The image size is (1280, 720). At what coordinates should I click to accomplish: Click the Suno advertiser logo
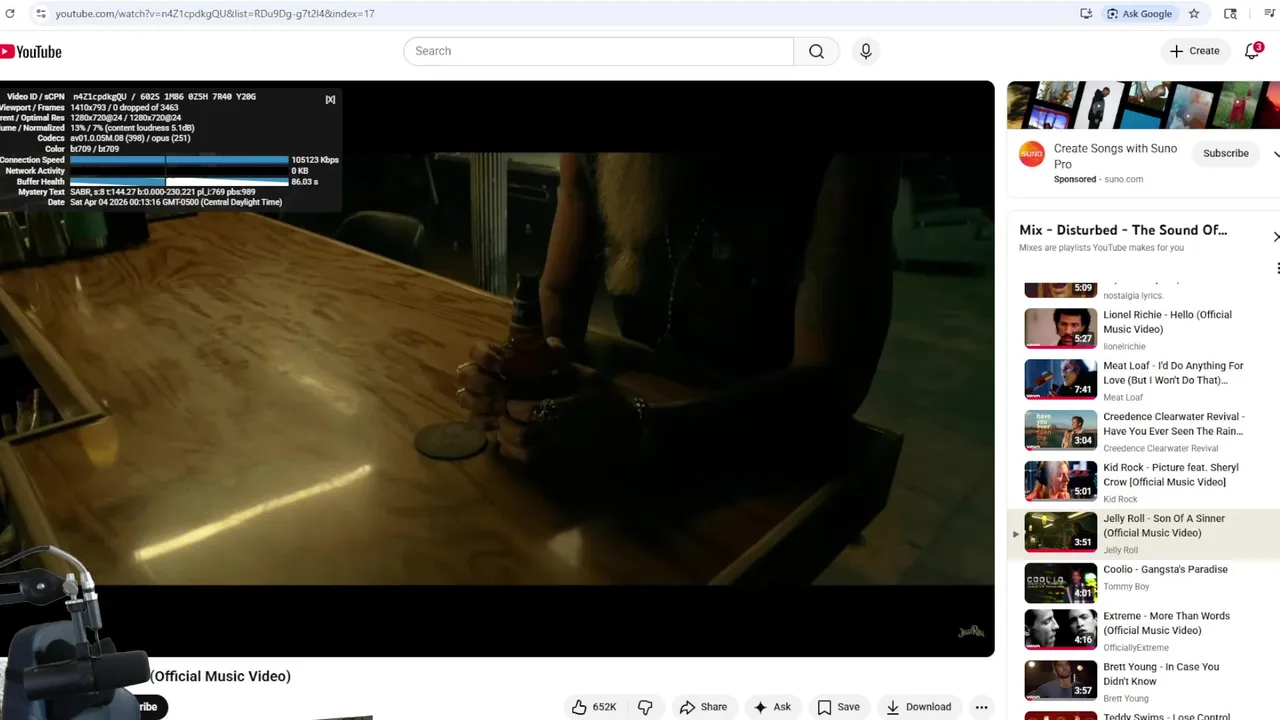click(x=1031, y=154)
